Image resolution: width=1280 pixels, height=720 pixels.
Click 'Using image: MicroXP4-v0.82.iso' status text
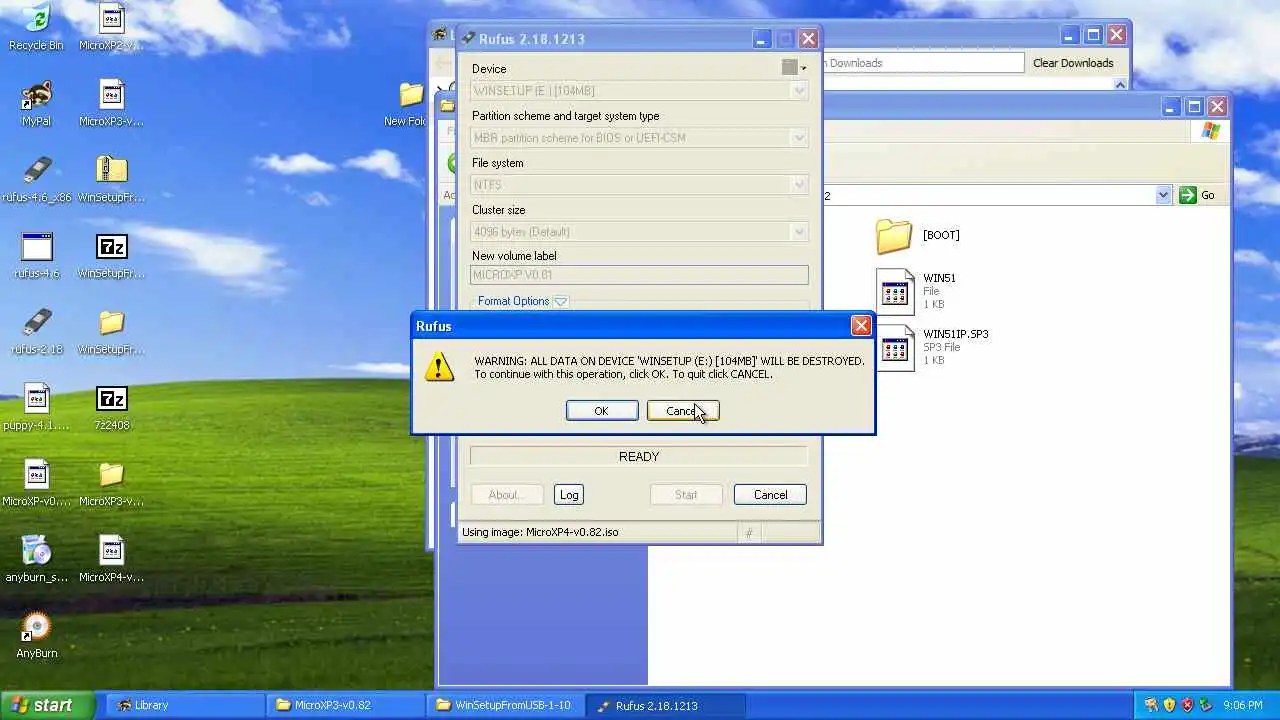point(540,532)
